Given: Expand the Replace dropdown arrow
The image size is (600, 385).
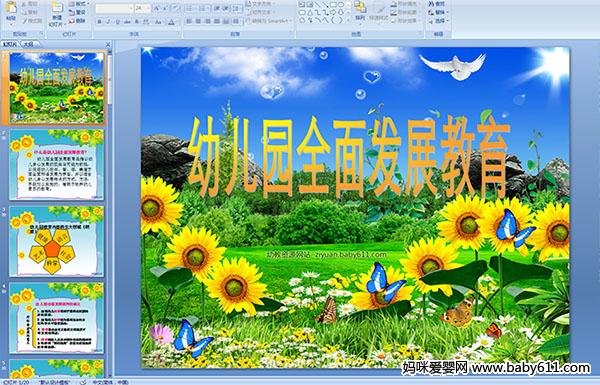Looking at the screenshot, I should click(448, 12).
